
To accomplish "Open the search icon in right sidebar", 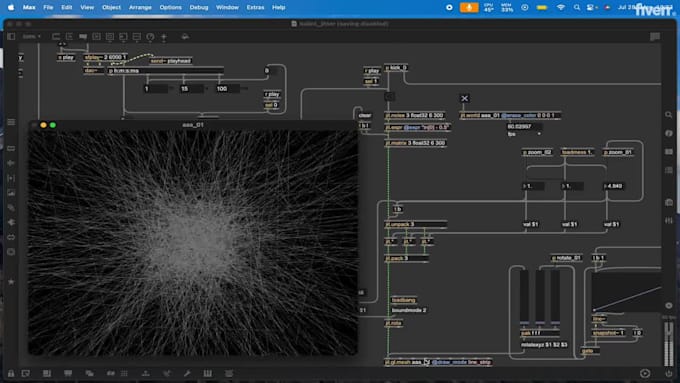I will pyautogui.click(x=668, y=115).
